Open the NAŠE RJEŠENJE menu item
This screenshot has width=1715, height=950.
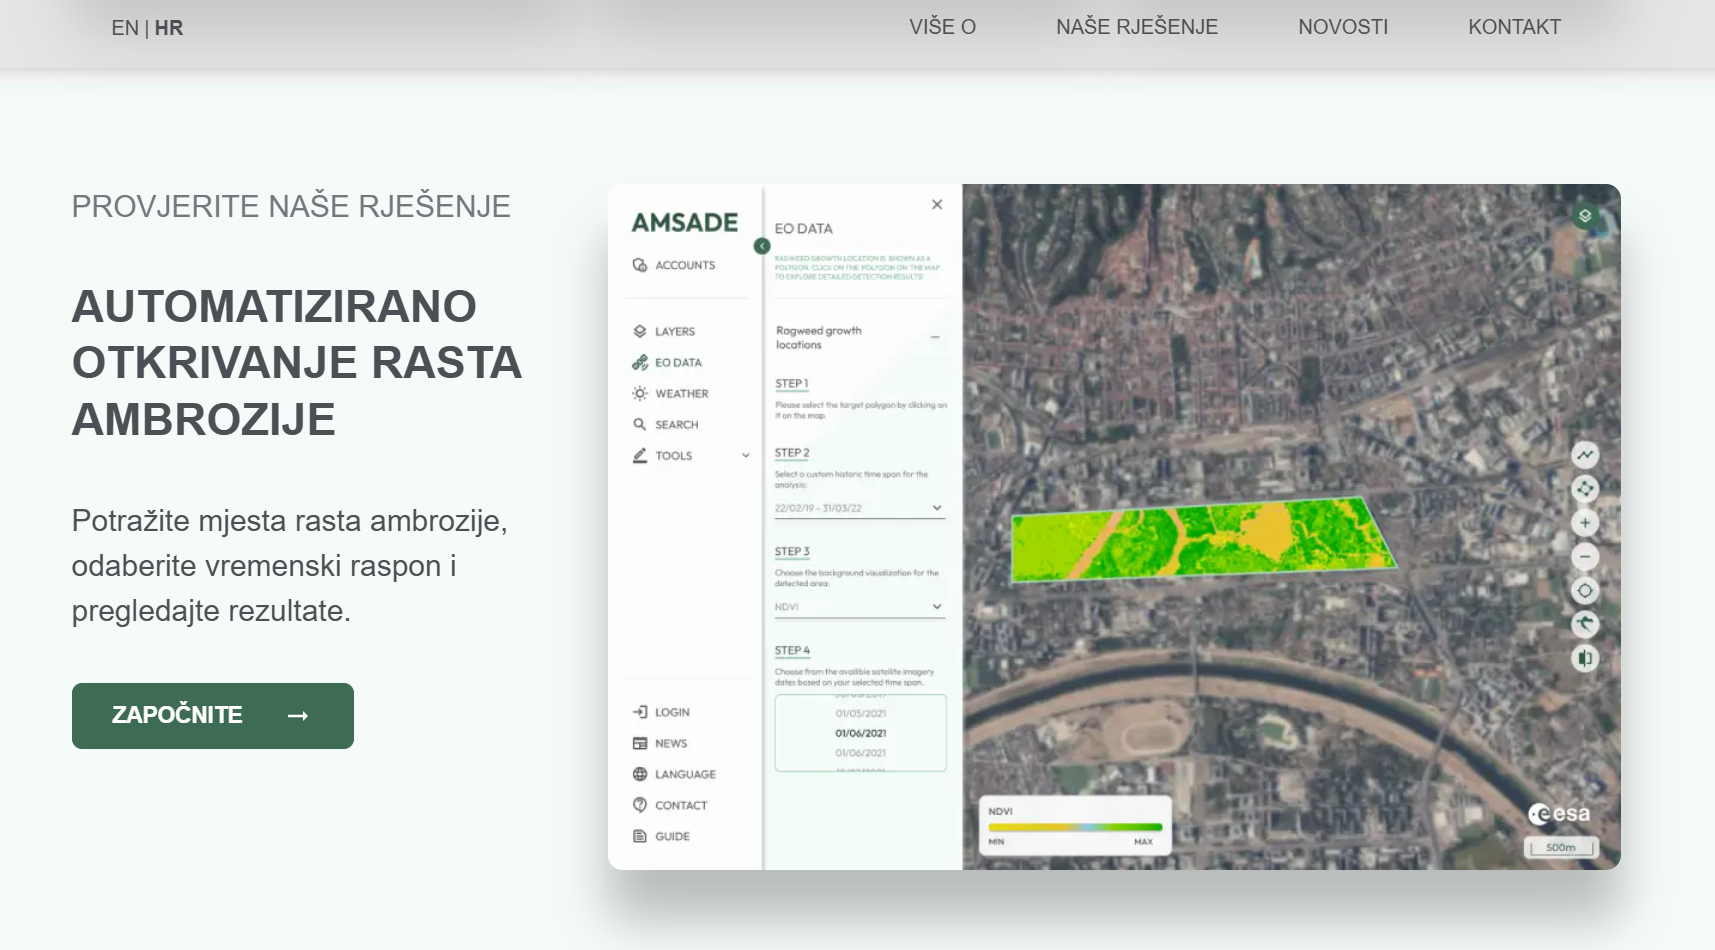[x=1136, y=28]
